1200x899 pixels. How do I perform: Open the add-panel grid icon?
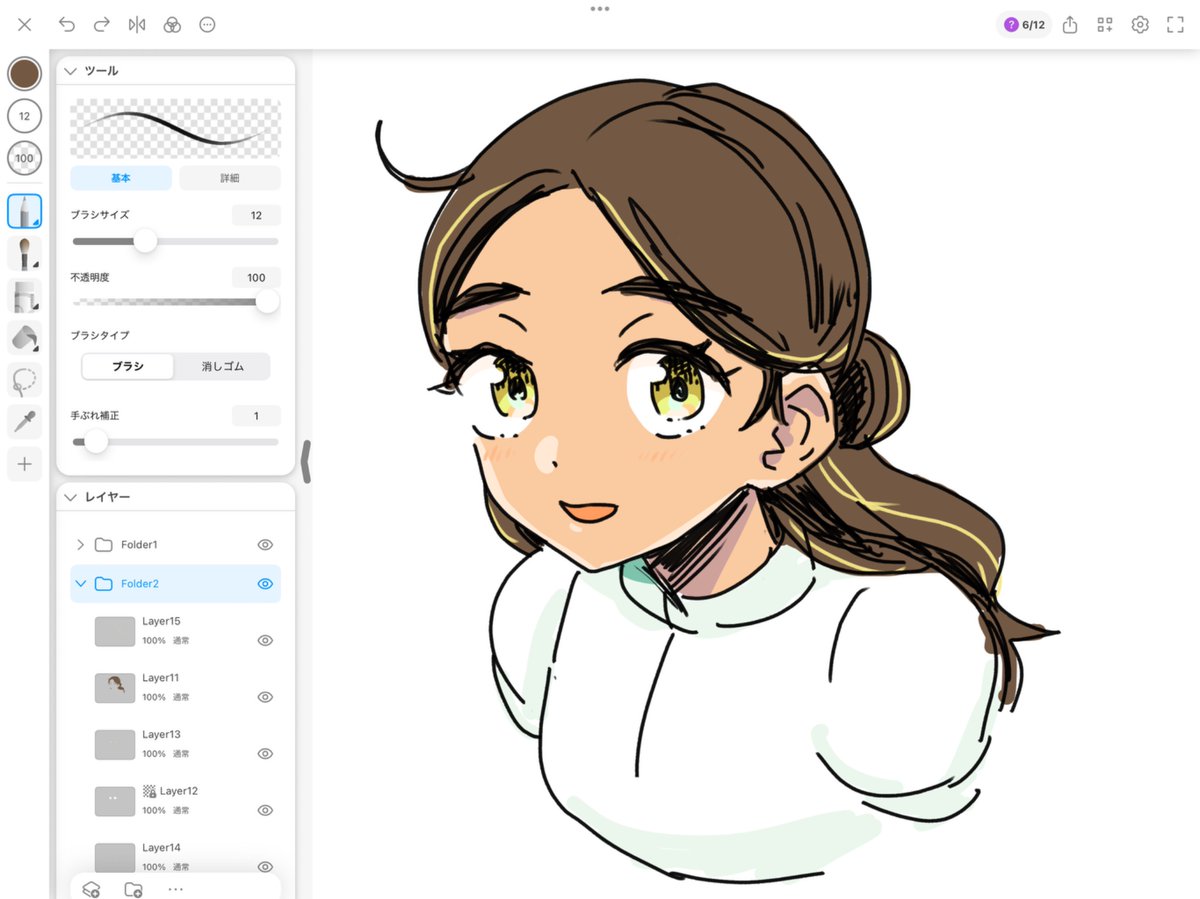(1105, 25)
